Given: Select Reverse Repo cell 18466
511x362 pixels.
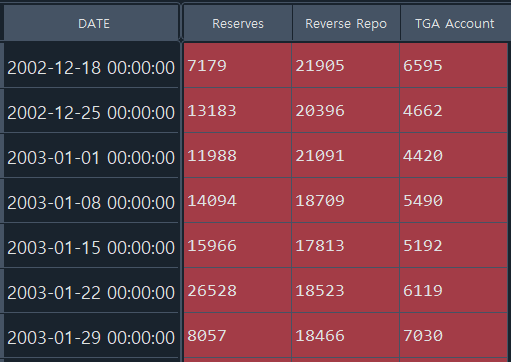Looking at the screenshot, I should tap(346, 335).
